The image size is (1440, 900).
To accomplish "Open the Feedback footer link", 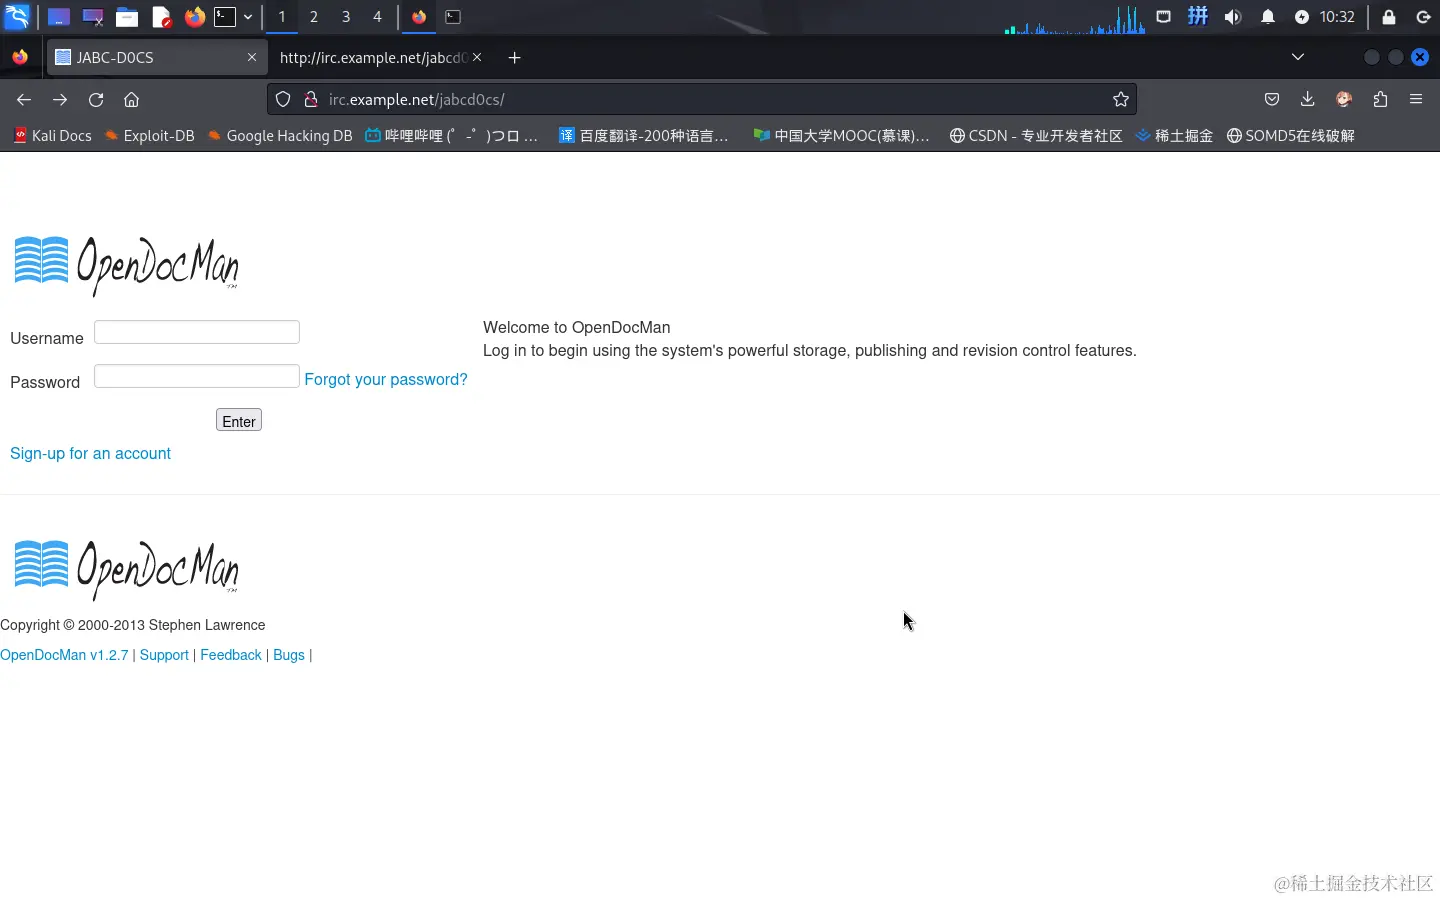I will (231, 655).
